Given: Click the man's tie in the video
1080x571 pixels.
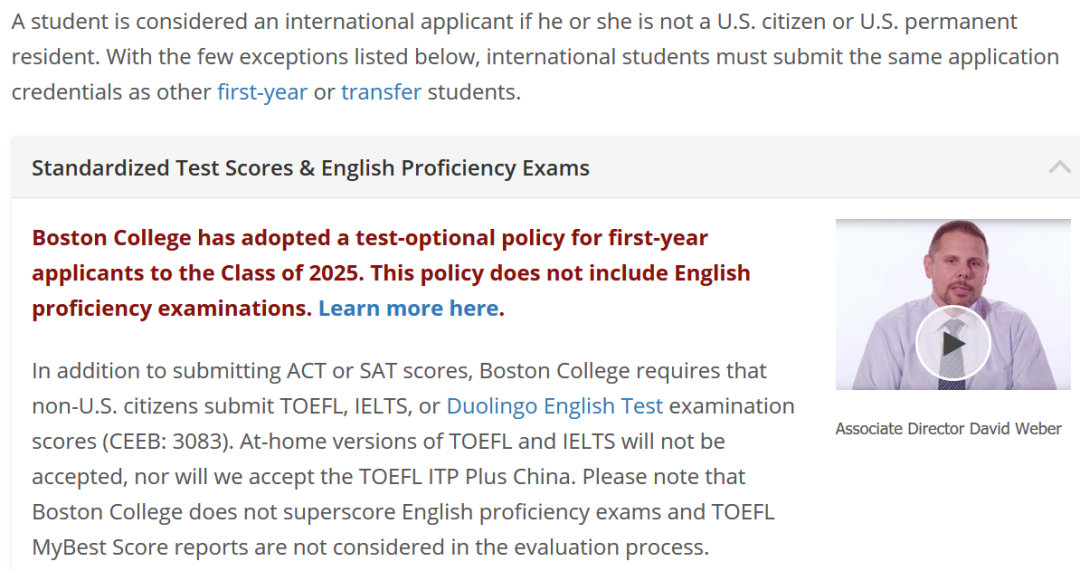Looking at the screenshot, I should coord(953,353).
